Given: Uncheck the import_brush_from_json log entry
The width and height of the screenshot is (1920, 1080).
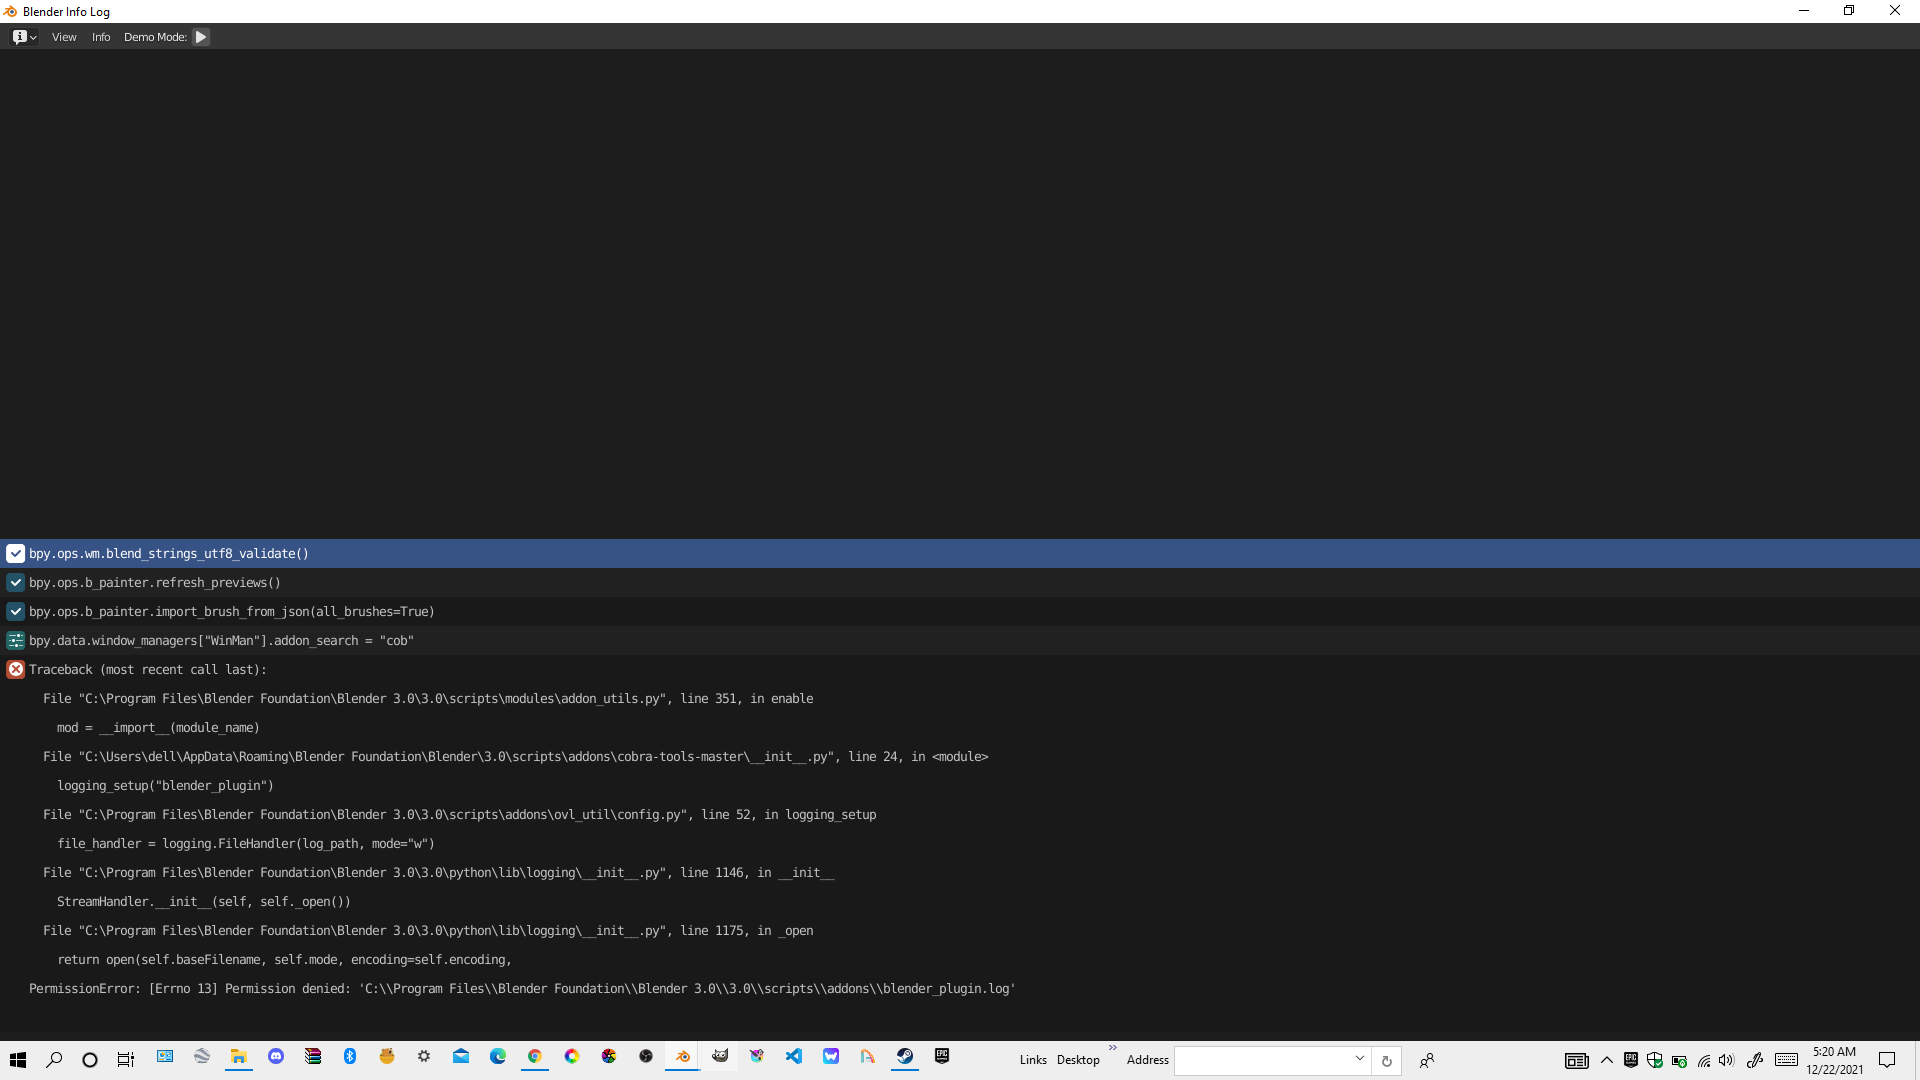Looking at the screenshot, I should (x=15, y=611).
